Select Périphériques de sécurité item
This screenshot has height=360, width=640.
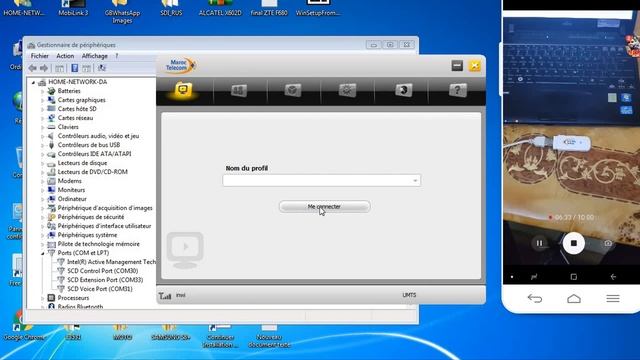(91, 217)
